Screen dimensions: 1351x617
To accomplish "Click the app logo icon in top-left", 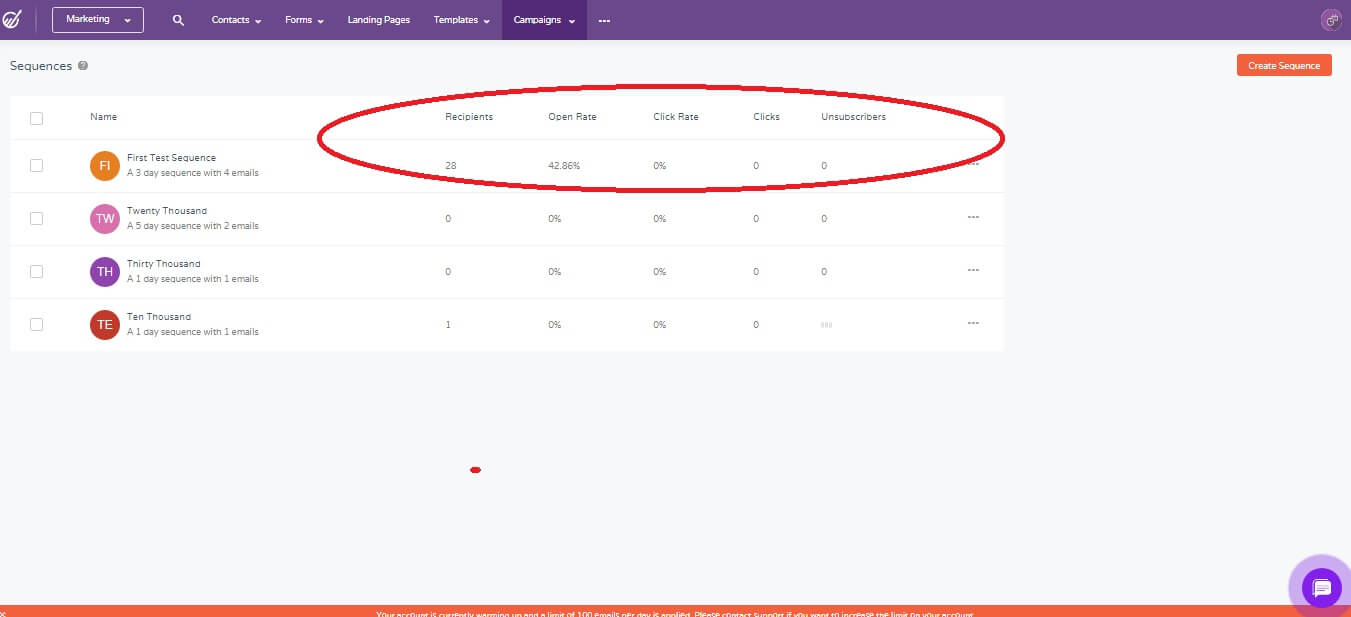I will coord(12,20).
